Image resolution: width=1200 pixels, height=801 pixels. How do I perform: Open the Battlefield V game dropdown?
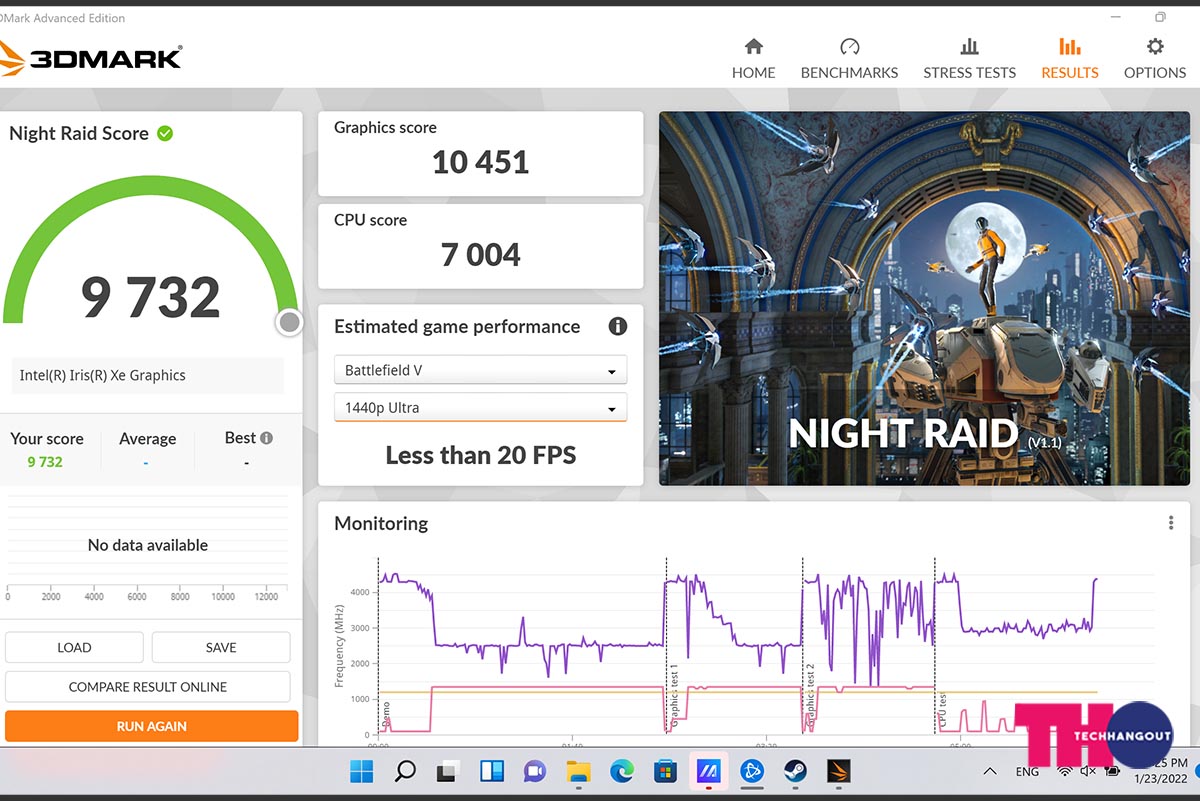point(480,370)
